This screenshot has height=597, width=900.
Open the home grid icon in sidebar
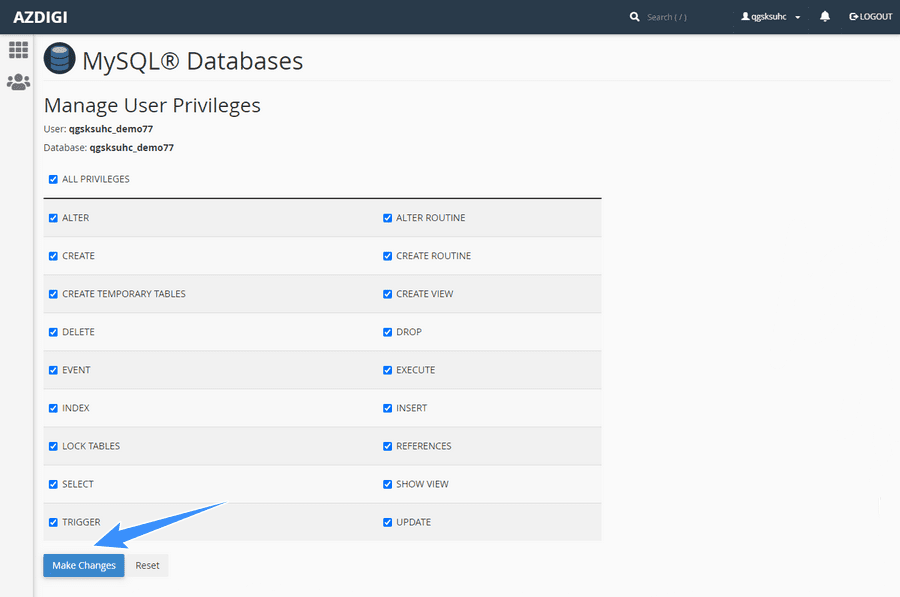[18, 50]
